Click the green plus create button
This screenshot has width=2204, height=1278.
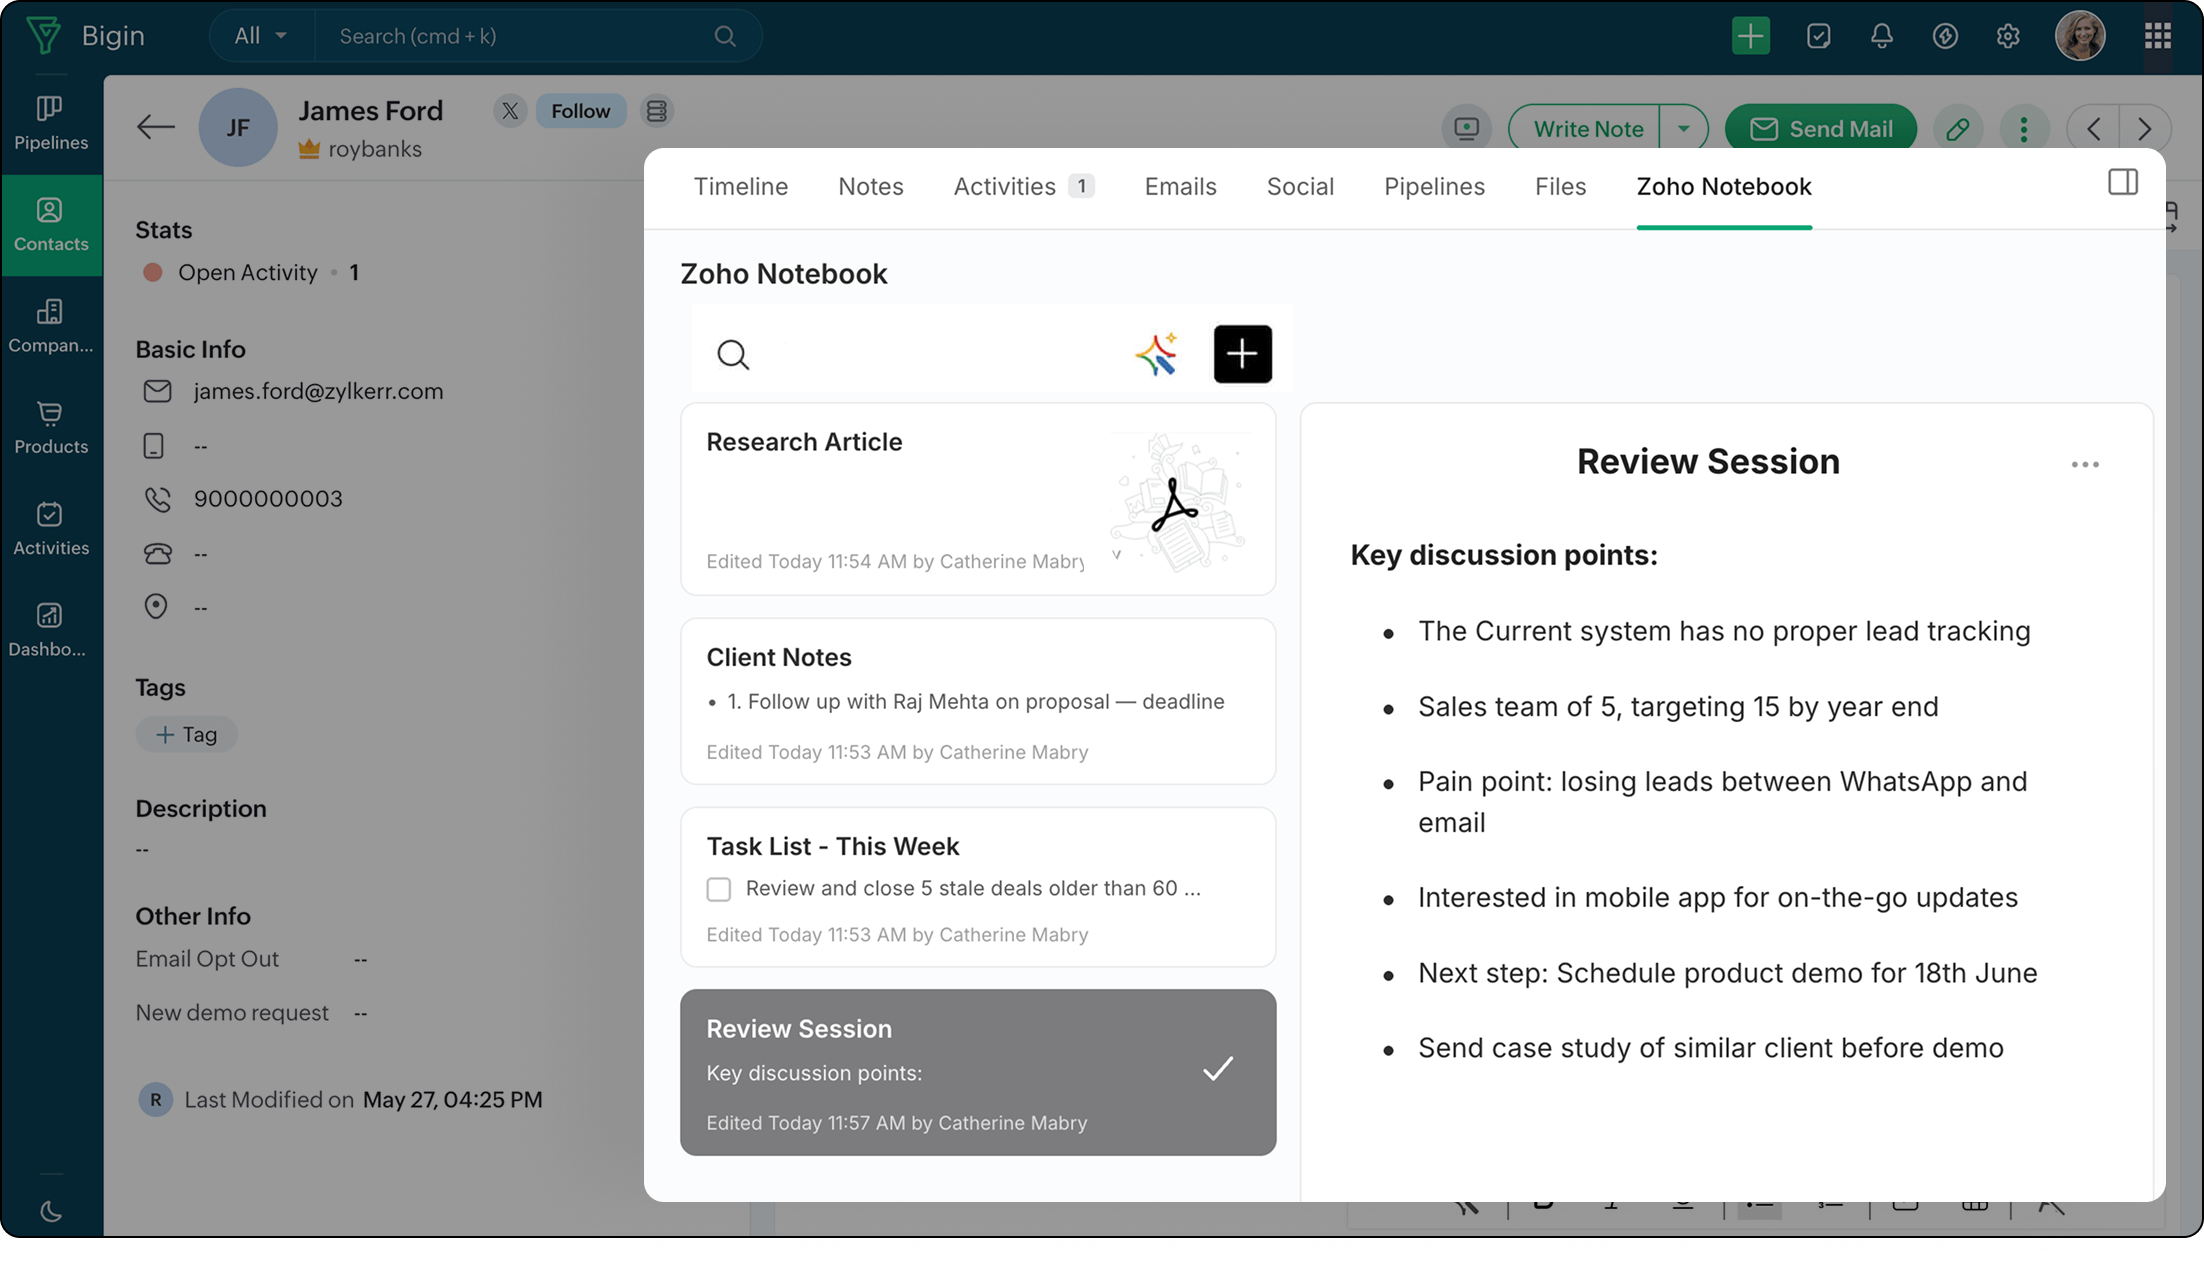1750,36
